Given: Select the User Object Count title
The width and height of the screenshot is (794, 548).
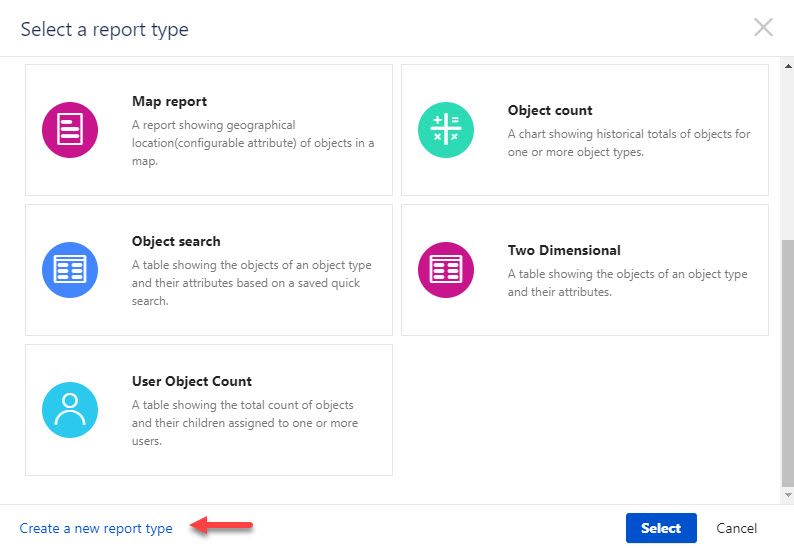Looking at the screenshot, I should (192, 381).
